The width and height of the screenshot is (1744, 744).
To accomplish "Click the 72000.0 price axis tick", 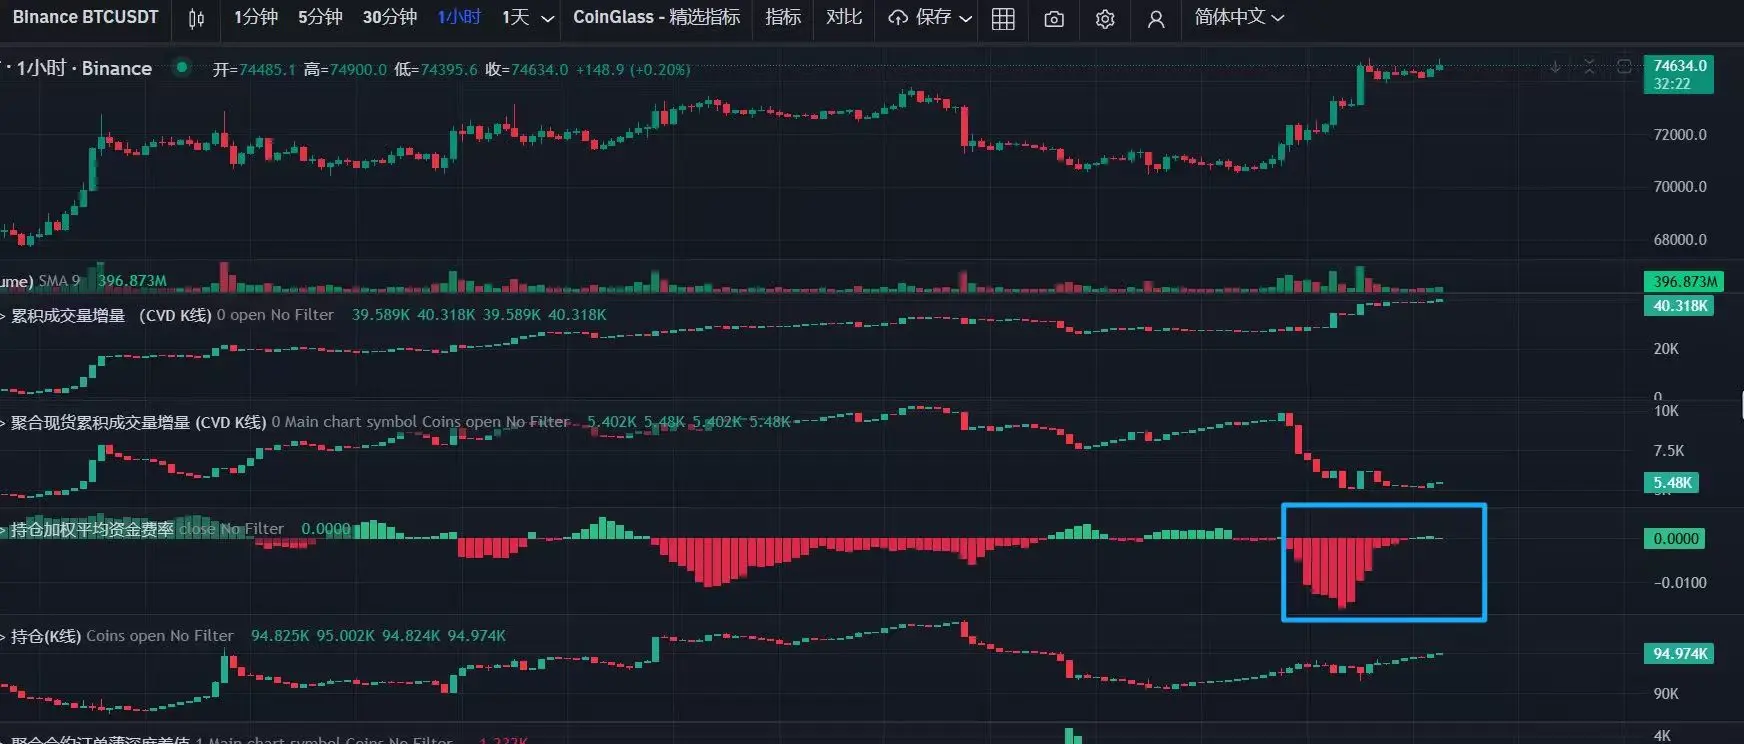I will [x=1680, y=135].
